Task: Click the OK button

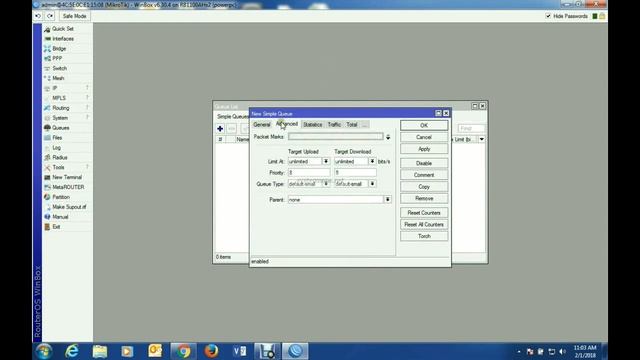Action: [424, 125]
